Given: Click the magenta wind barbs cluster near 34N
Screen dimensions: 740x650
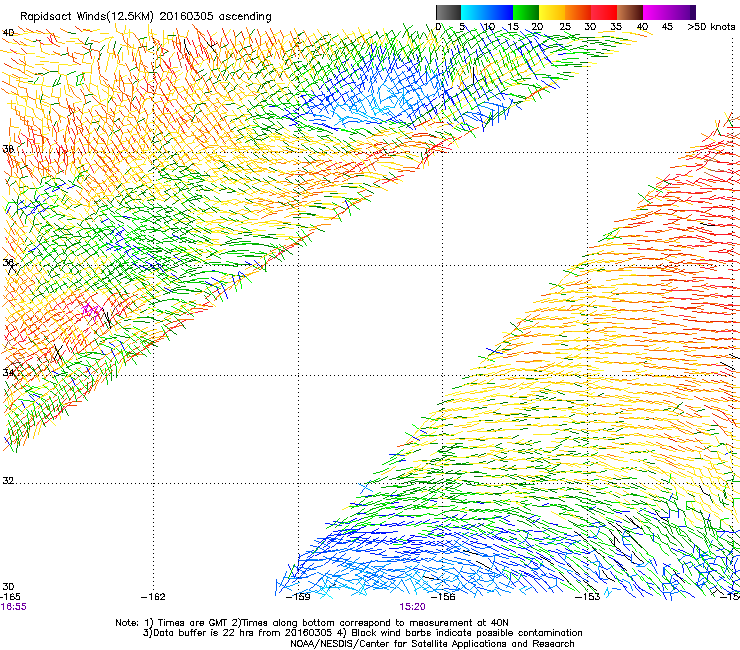Looking at the screenshot, I should point(91,311).
